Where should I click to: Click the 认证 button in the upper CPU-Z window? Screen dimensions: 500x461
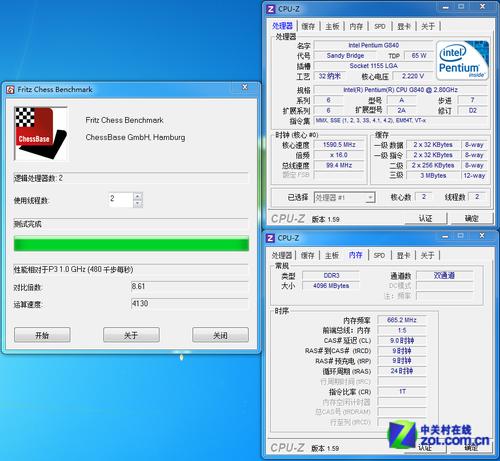[x=426, y=218]
